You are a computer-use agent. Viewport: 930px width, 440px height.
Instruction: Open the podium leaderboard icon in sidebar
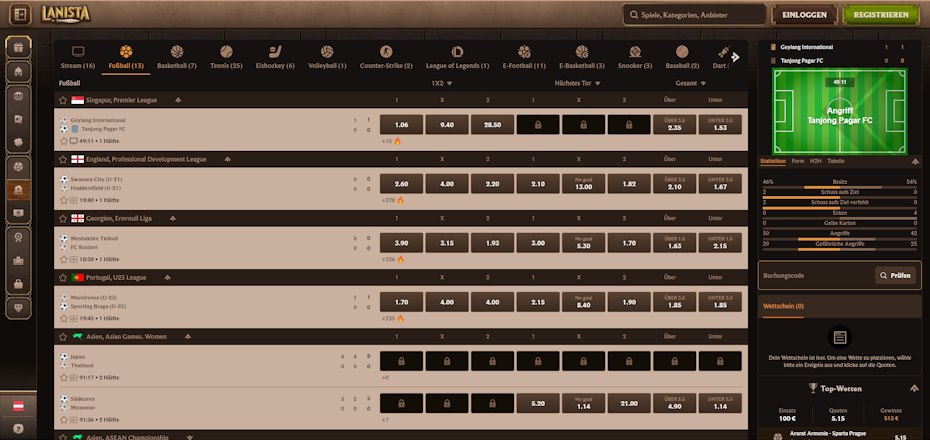coord(18,260)
